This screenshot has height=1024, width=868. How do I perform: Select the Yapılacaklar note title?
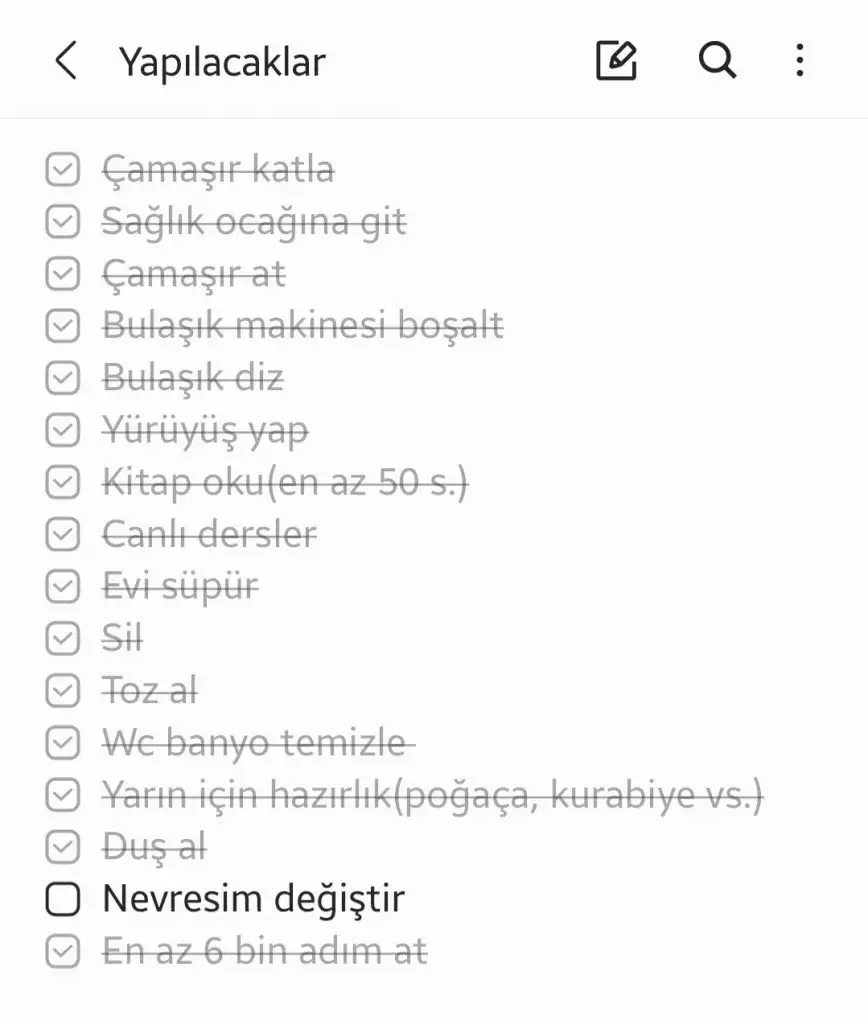[x=222, y=63]
